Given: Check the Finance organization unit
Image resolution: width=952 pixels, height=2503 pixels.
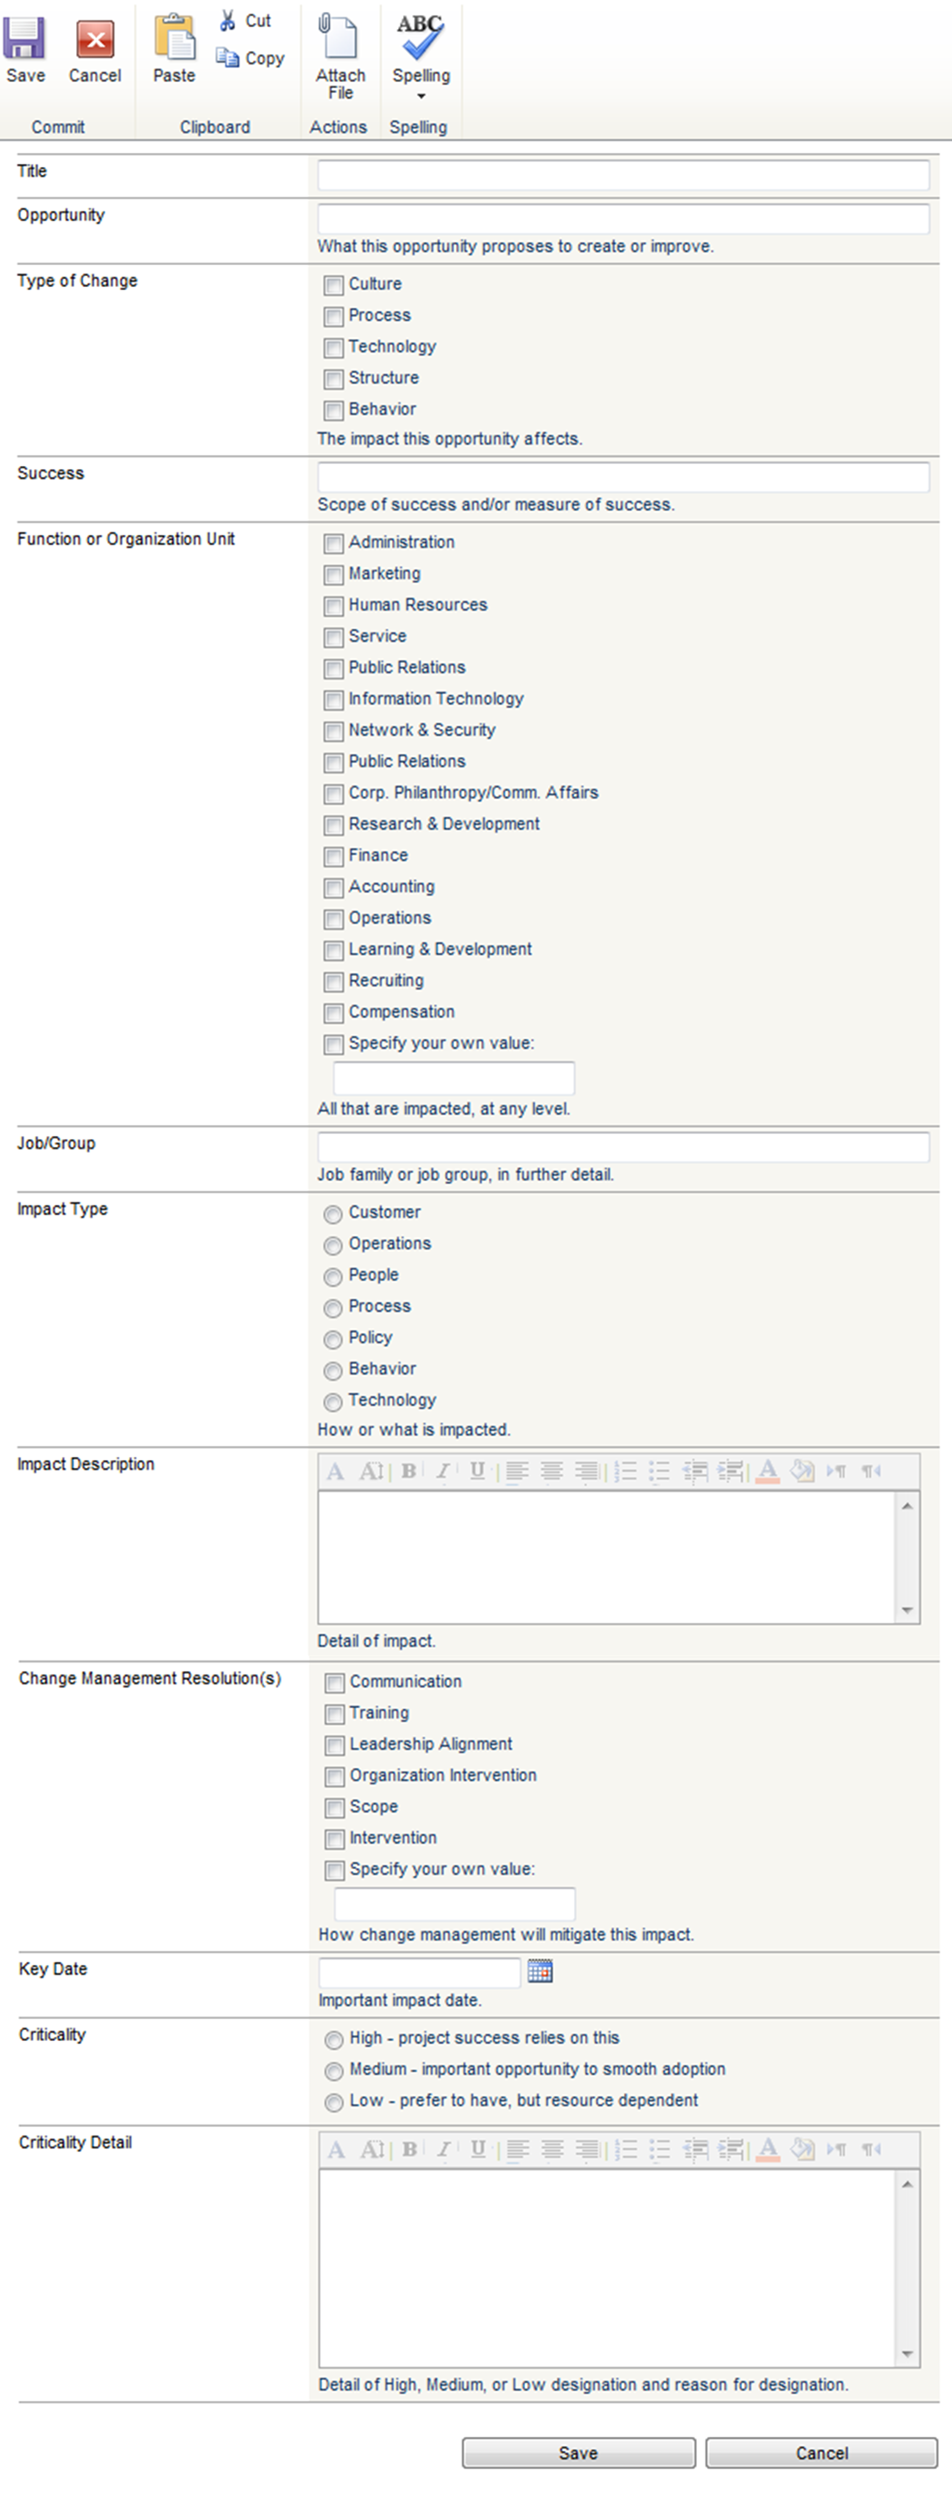Looking at the screenshot, I should coord(333,857).
